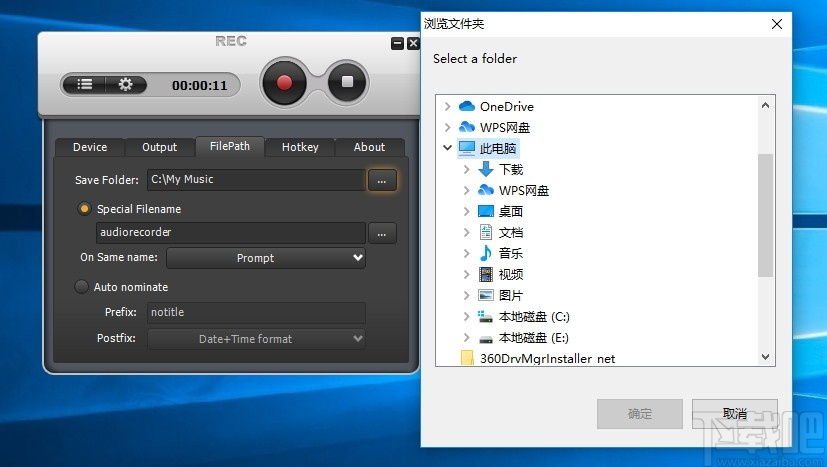
Task: Expand the 图片 folder node
Action: coord(466,296)
